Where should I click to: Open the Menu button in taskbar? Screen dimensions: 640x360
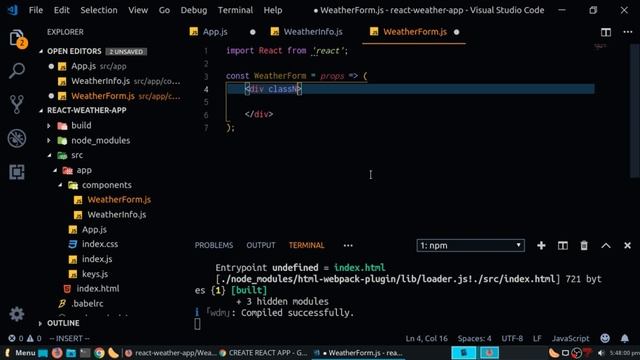[20, 353]
